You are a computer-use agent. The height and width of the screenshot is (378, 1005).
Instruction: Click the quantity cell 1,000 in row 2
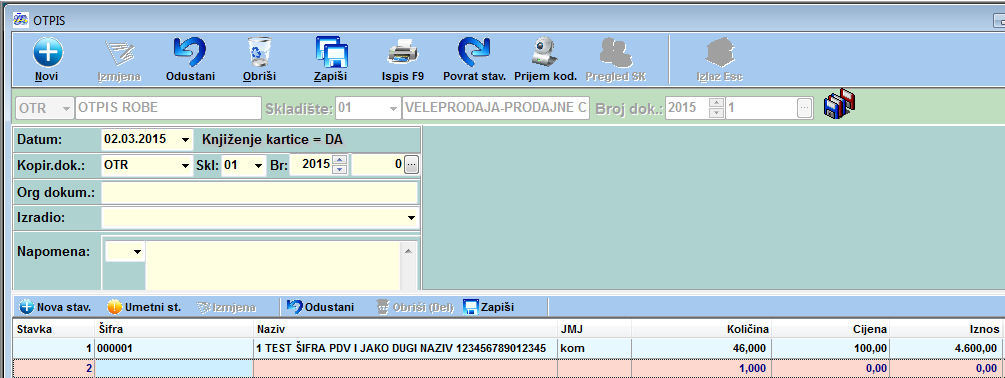tap(701, 368)
